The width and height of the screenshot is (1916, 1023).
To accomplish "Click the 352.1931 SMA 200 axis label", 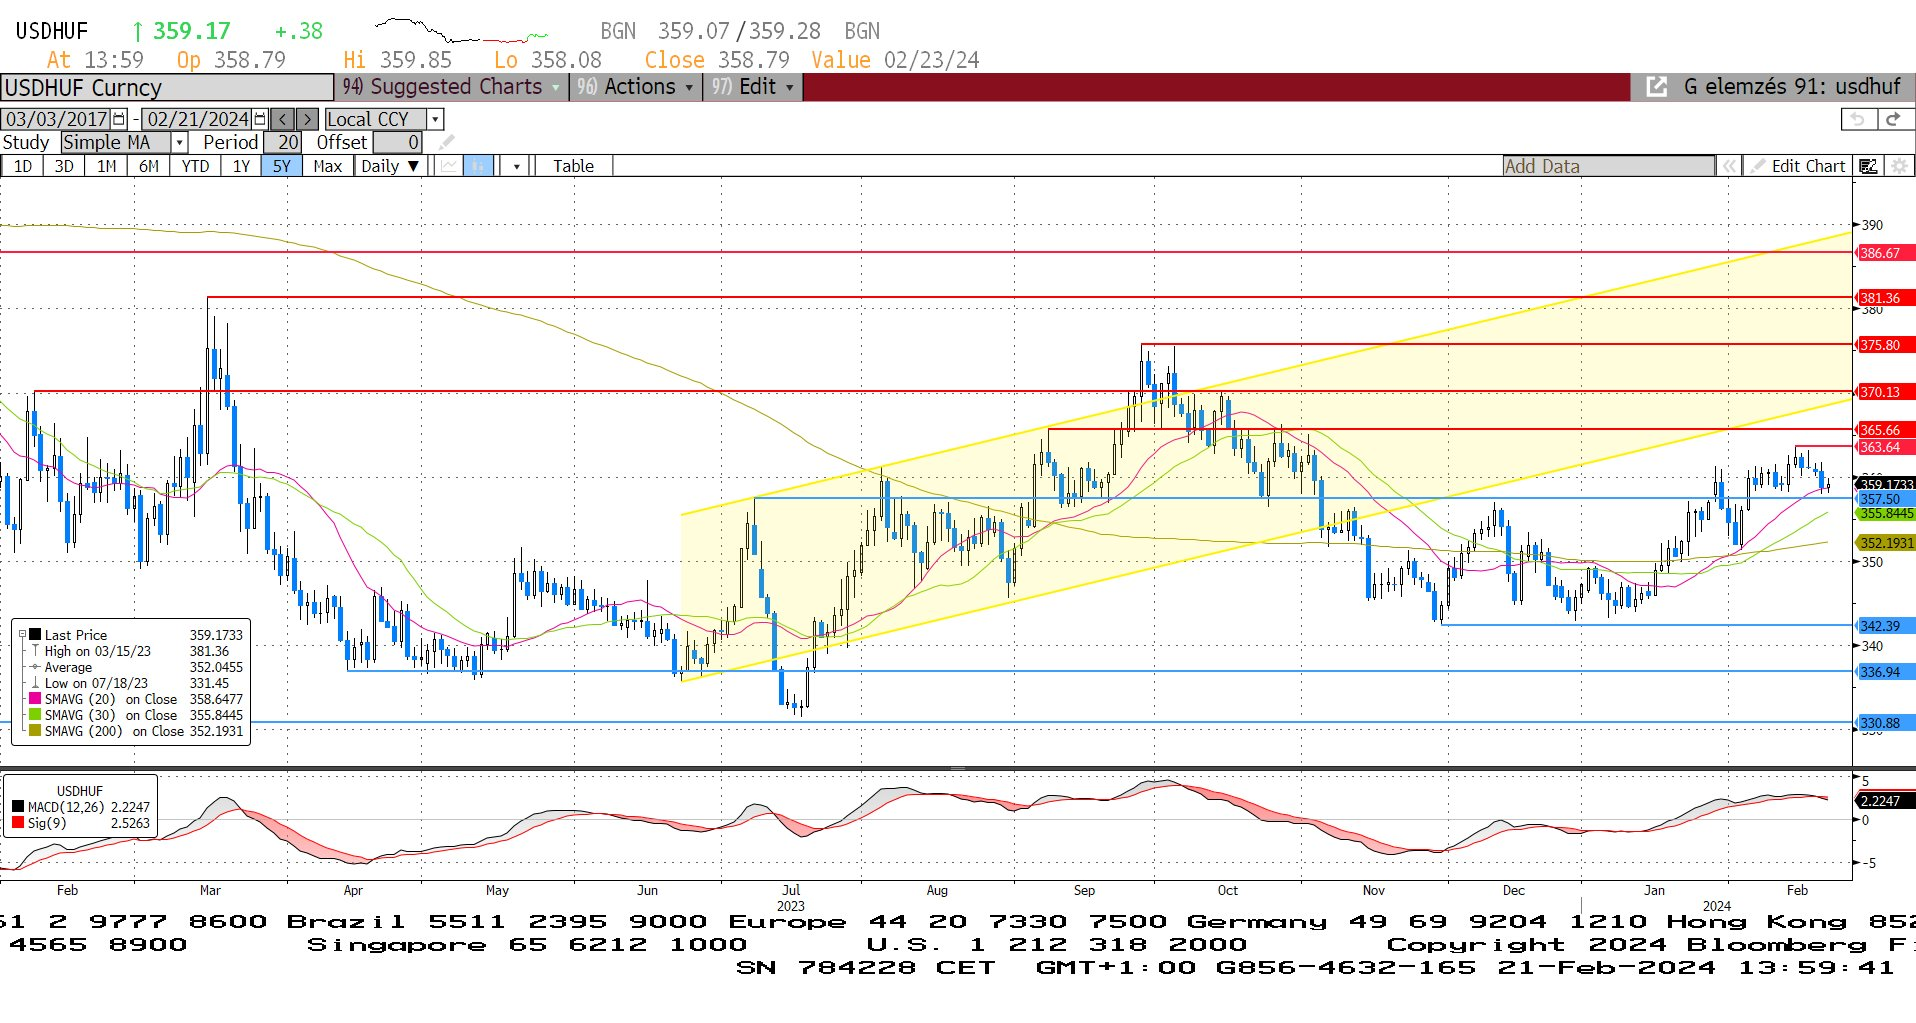I will (x=1885, y=543).
